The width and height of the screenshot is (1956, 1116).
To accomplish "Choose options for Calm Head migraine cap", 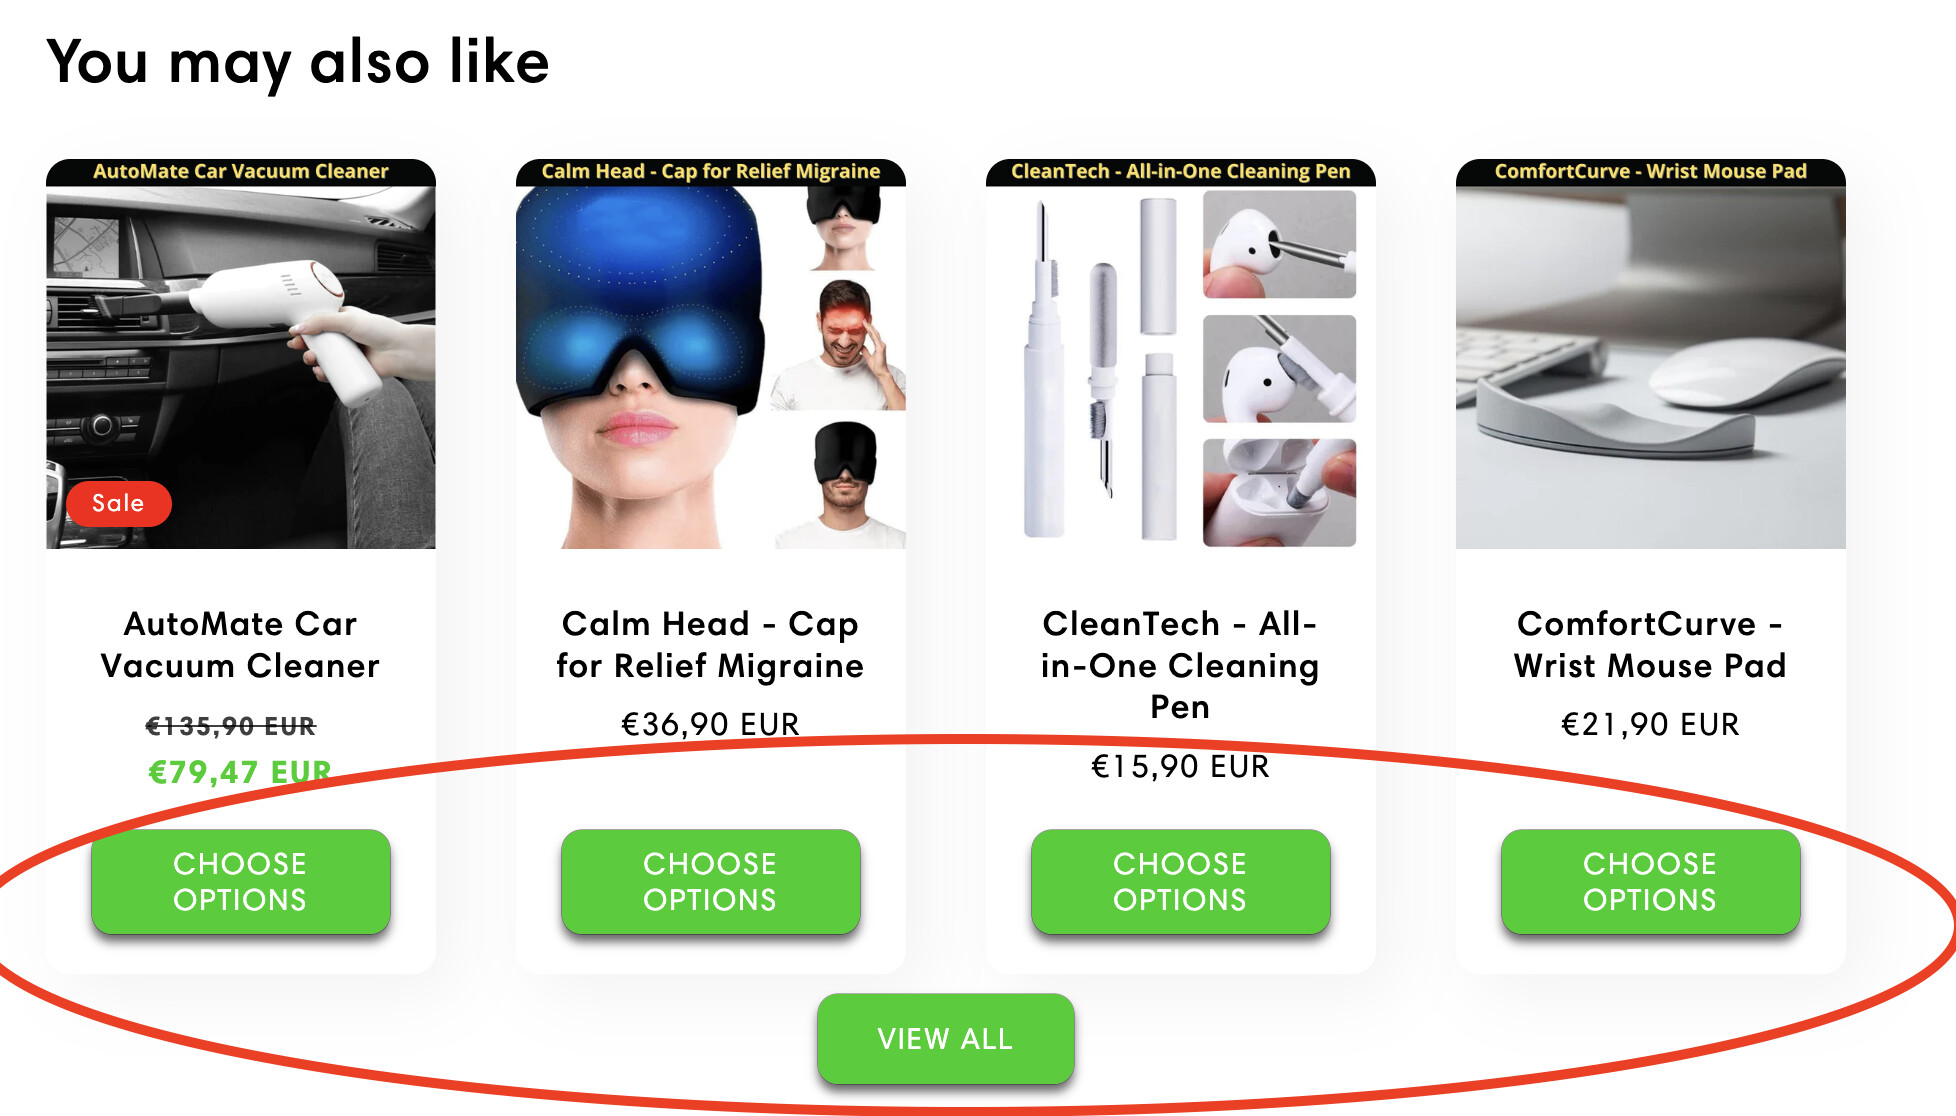I will (x=711, y=881).
